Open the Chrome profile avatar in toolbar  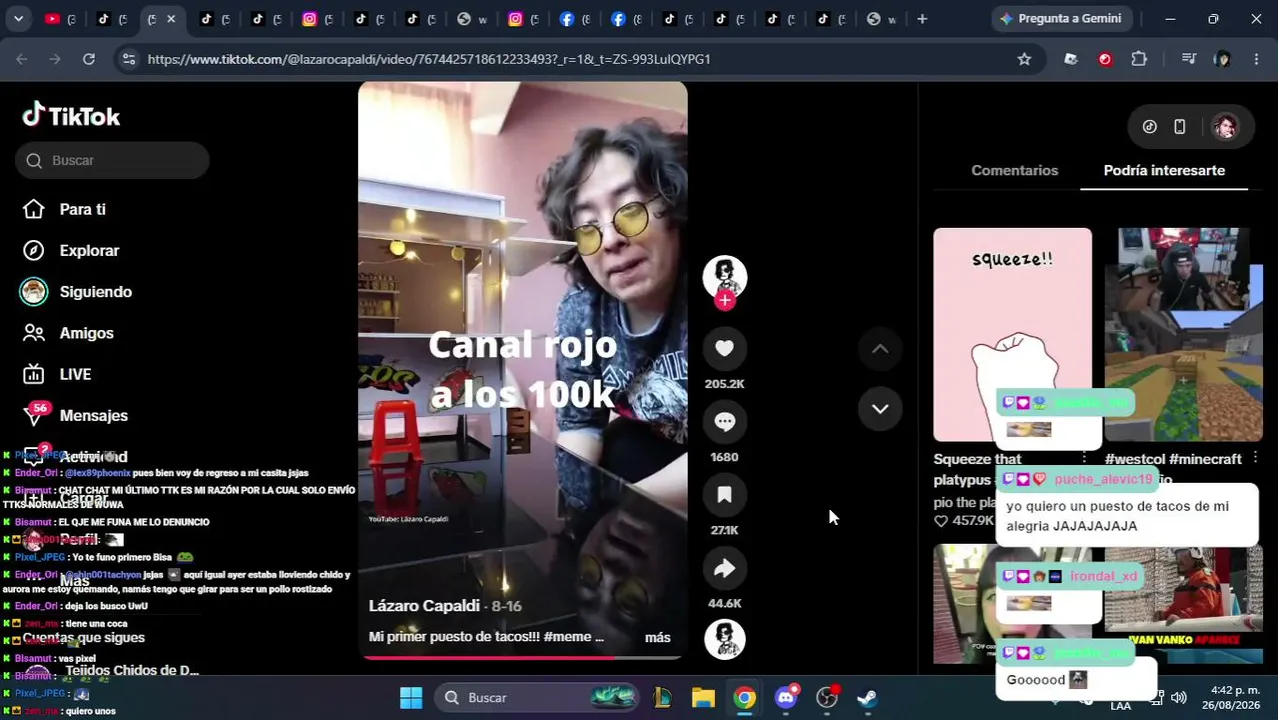coord(1222,59)
